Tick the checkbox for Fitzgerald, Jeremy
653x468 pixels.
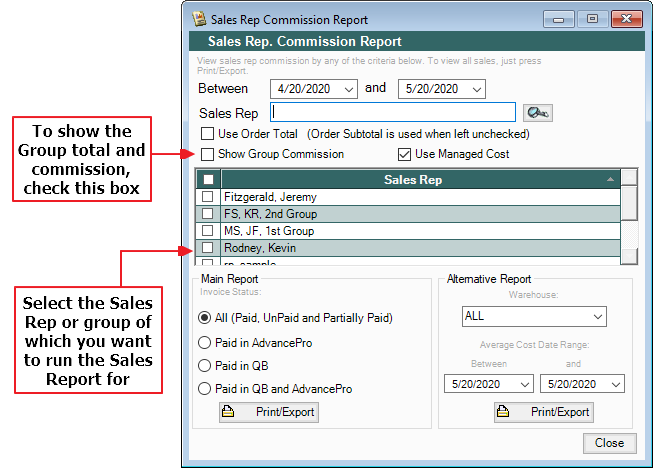click(208, 198)
